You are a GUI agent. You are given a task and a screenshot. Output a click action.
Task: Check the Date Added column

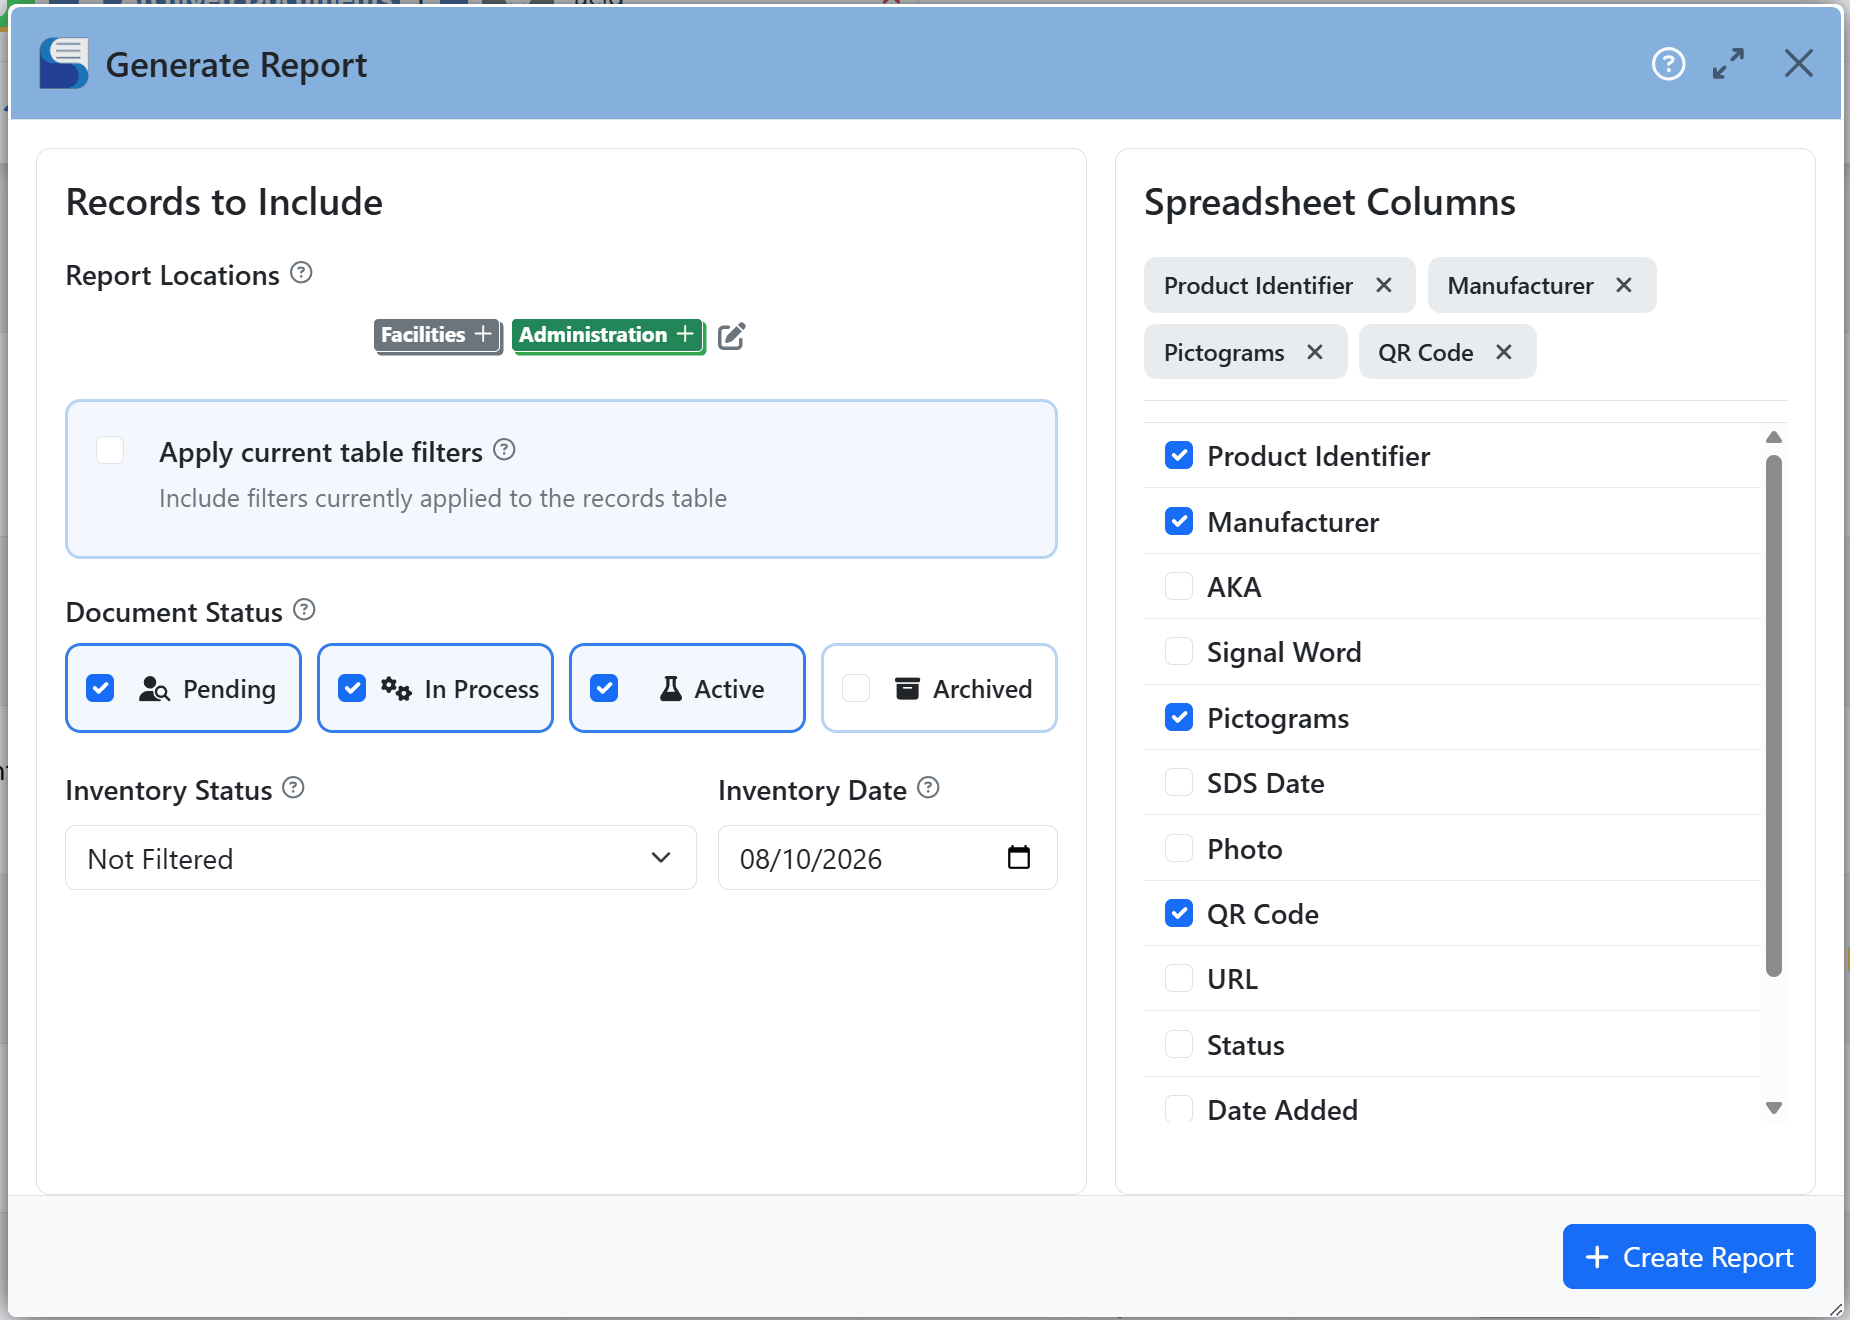[x=1179, y=1109]
